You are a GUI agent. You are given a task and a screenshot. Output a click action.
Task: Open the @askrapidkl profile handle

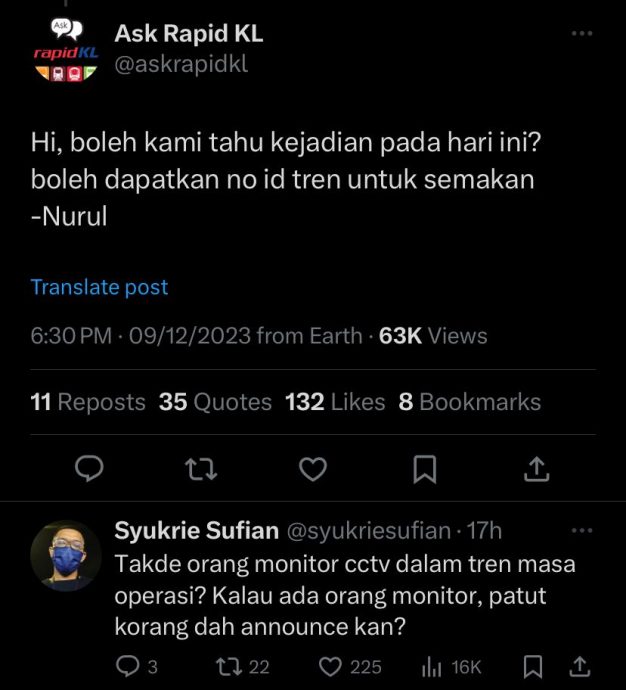pyautogui.click(x=181, y=65)
